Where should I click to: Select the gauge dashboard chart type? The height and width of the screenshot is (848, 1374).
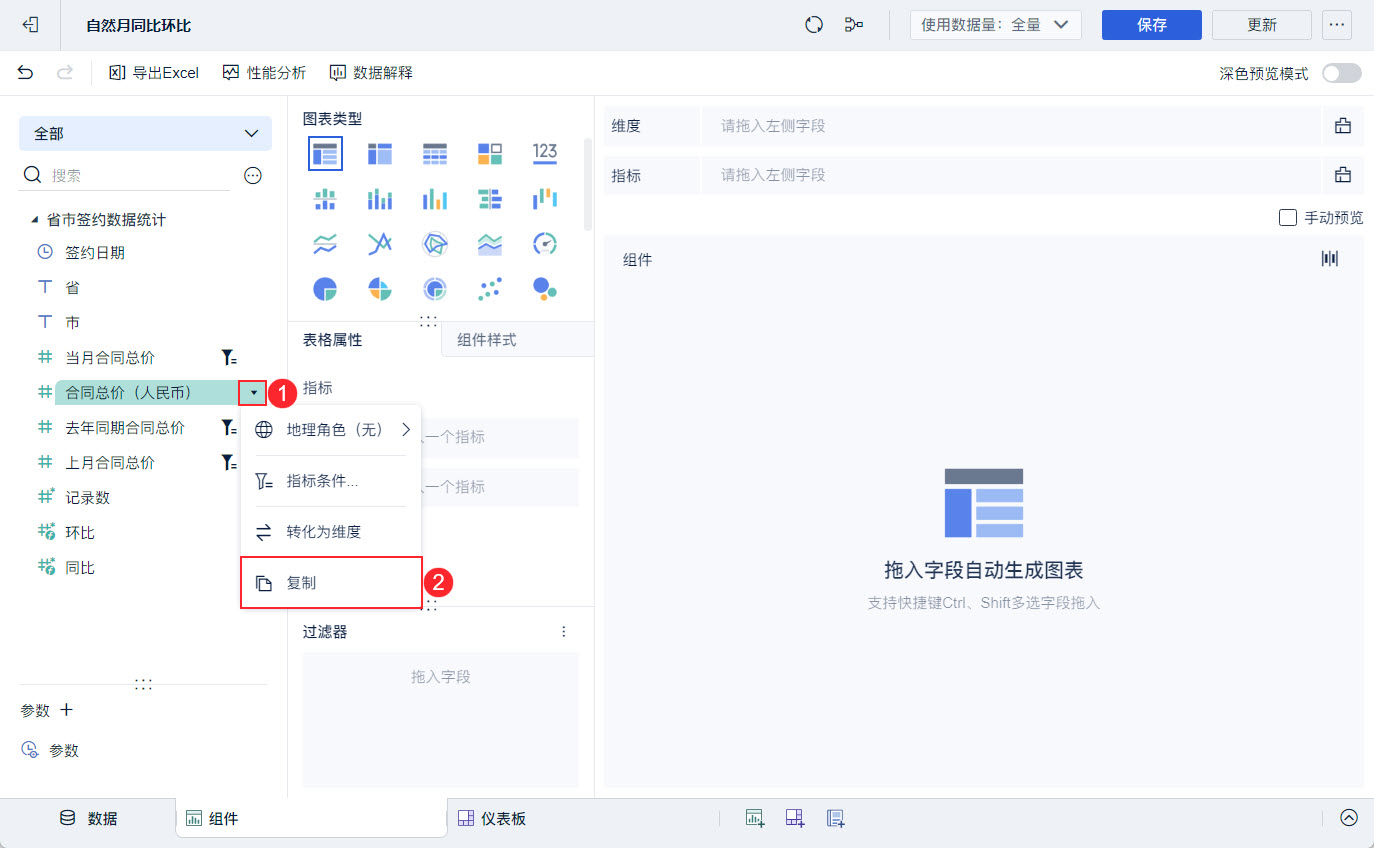coord(545,244)
